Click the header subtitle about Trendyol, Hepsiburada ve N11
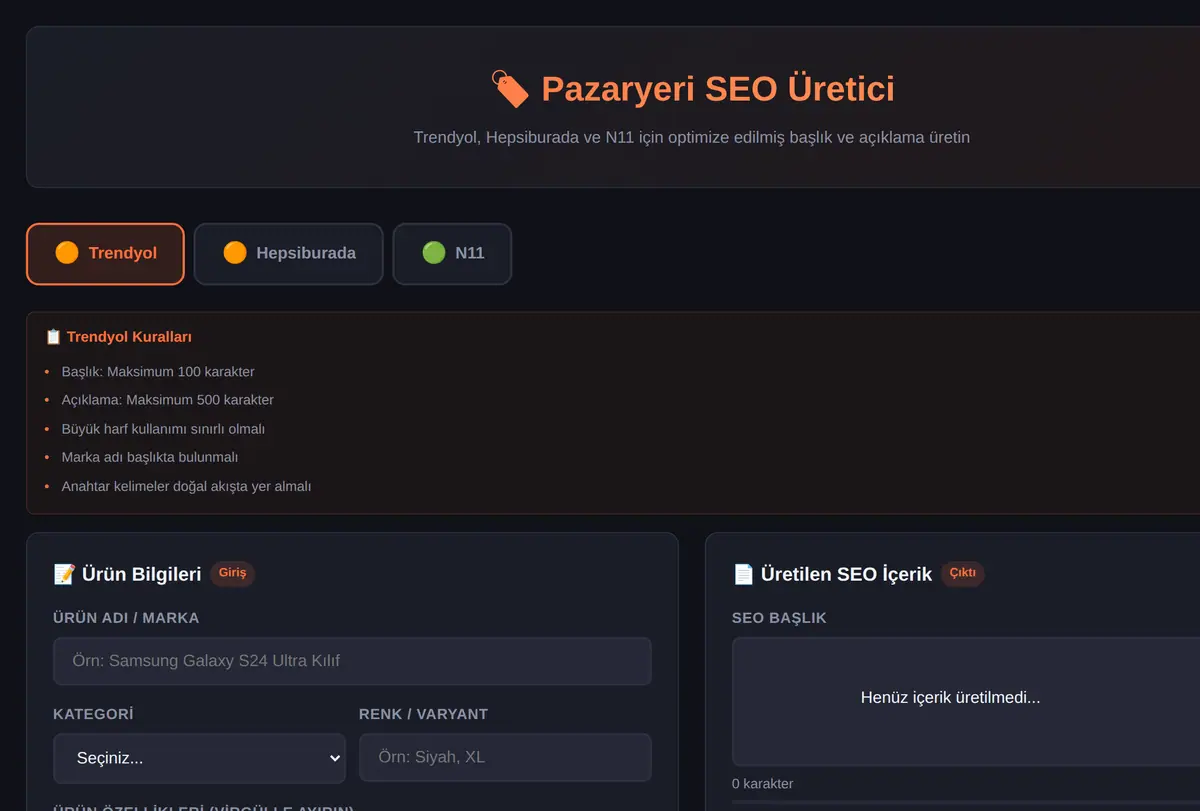The image size is (1200, 811). [692, 137]
